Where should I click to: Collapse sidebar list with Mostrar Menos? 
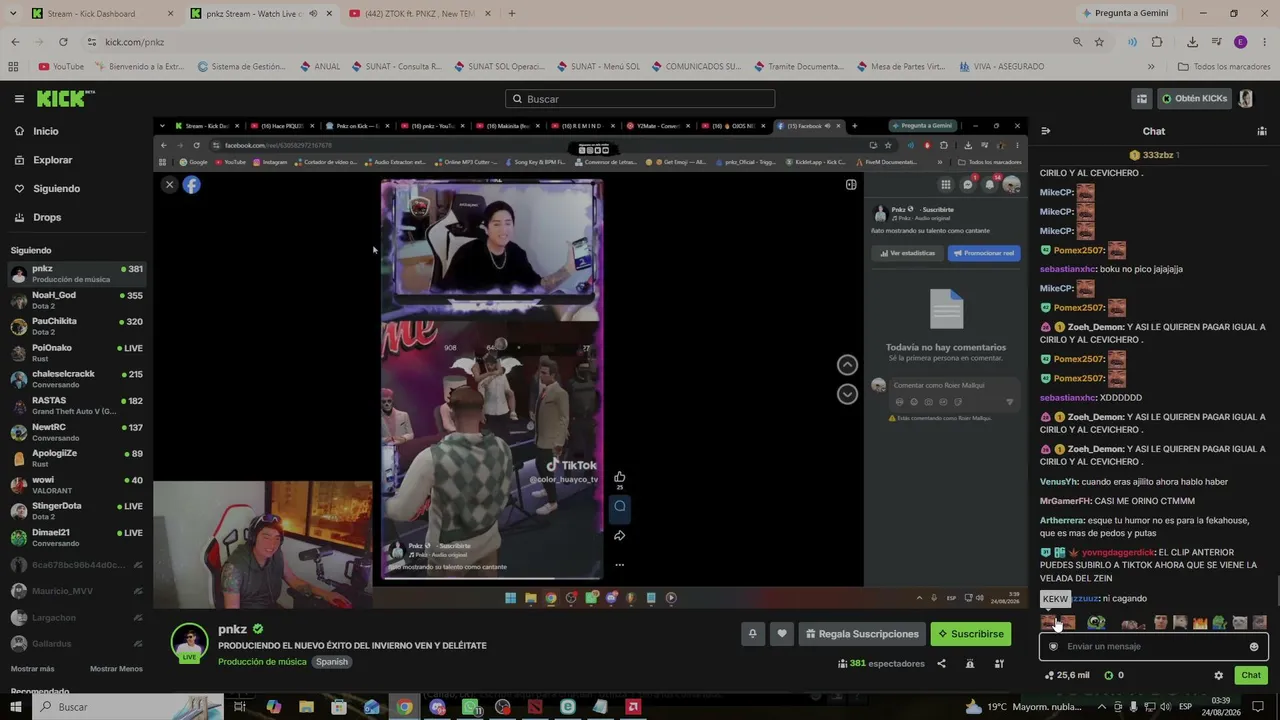[116, 669]
